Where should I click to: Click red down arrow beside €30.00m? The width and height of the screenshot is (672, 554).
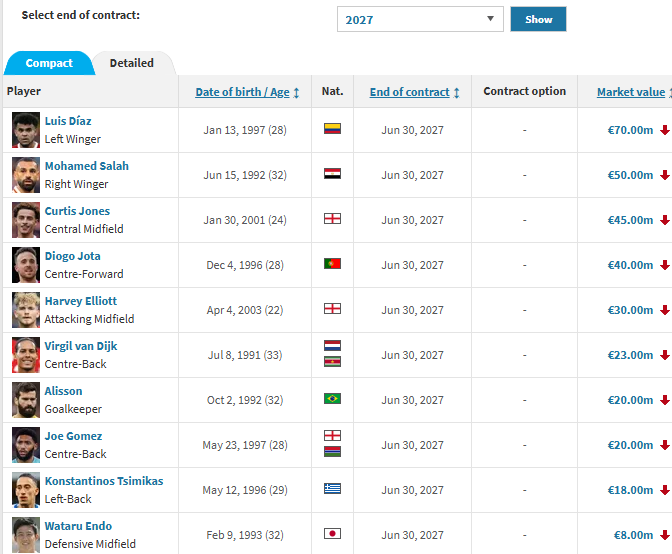click(x=665, y=310)
